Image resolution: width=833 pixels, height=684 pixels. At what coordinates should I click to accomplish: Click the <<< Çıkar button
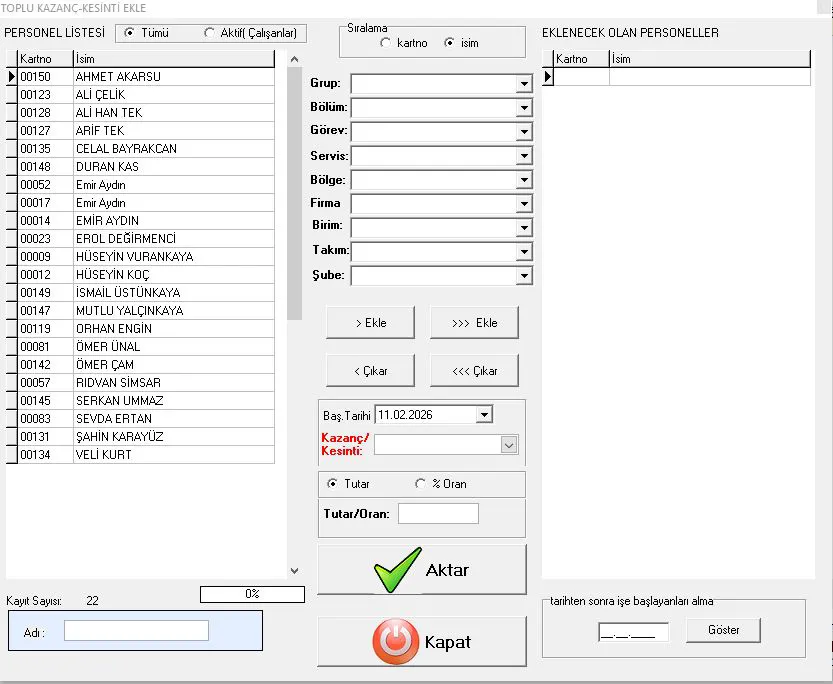[474, 371]
